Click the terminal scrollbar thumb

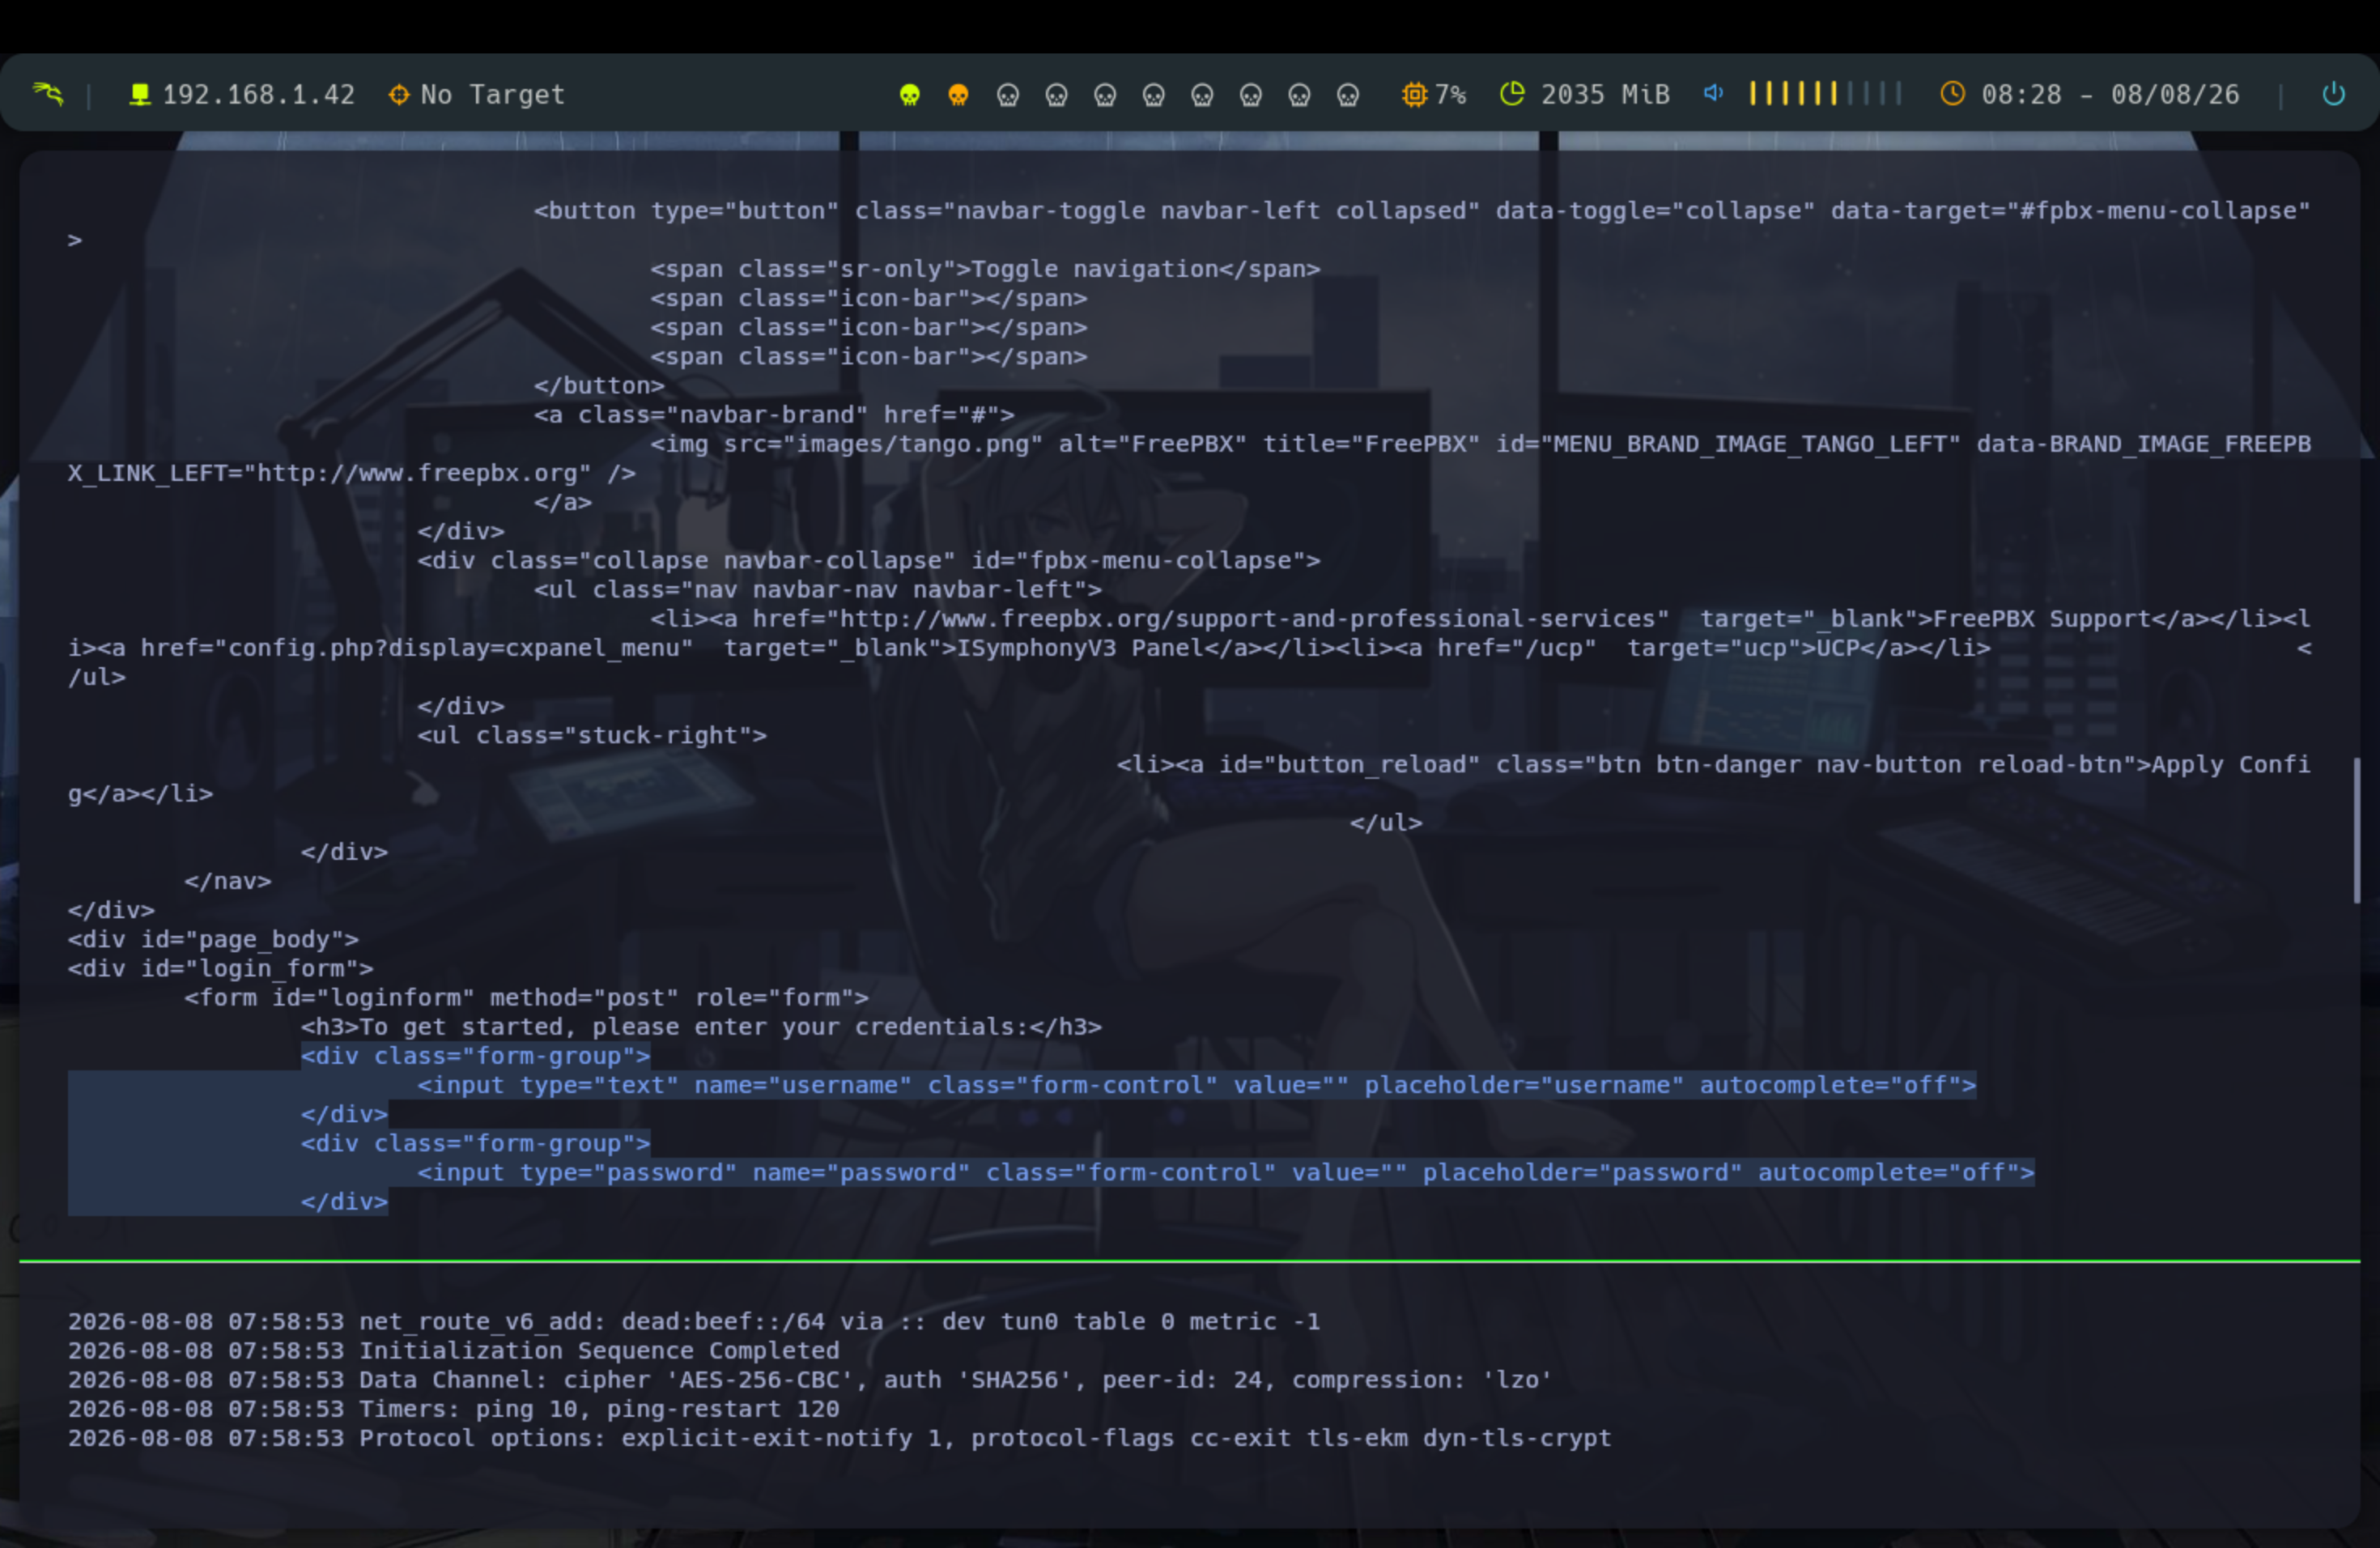click(x=2356, y=830)
